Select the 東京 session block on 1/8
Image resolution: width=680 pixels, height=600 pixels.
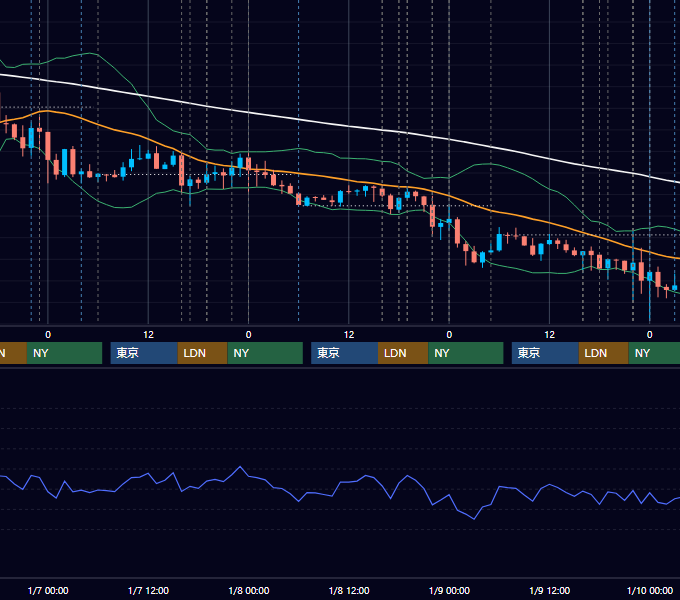coord(344,353)
